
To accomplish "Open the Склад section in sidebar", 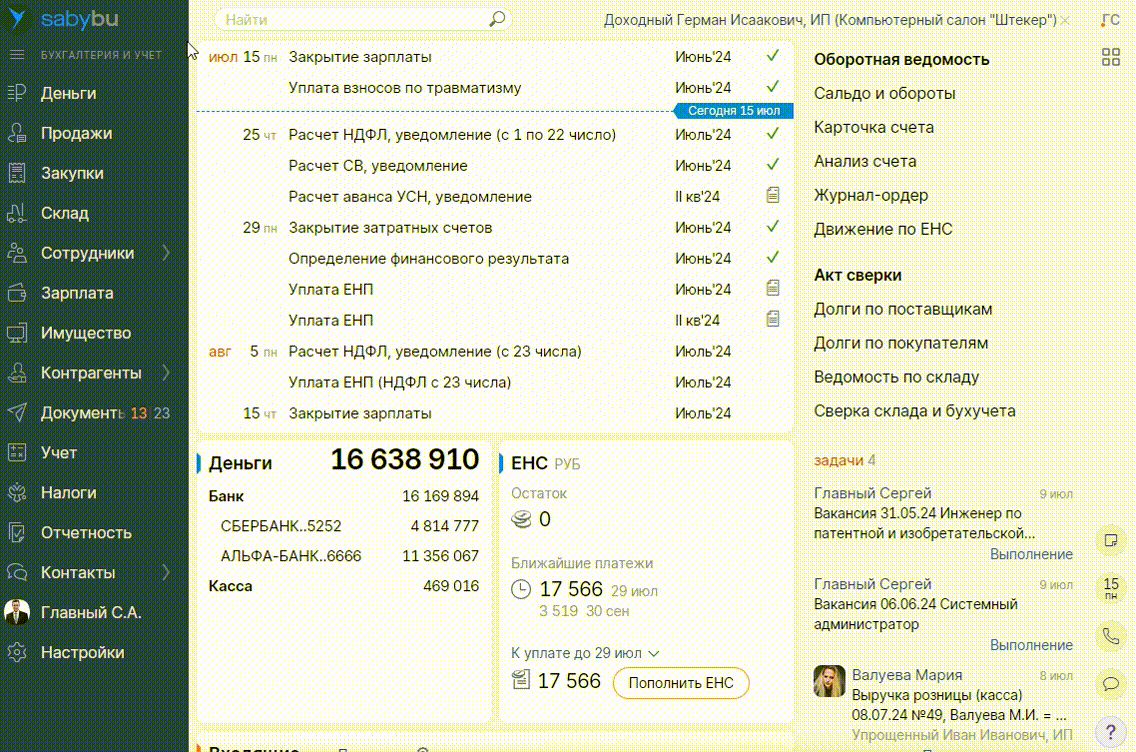I will pos(64,213).
